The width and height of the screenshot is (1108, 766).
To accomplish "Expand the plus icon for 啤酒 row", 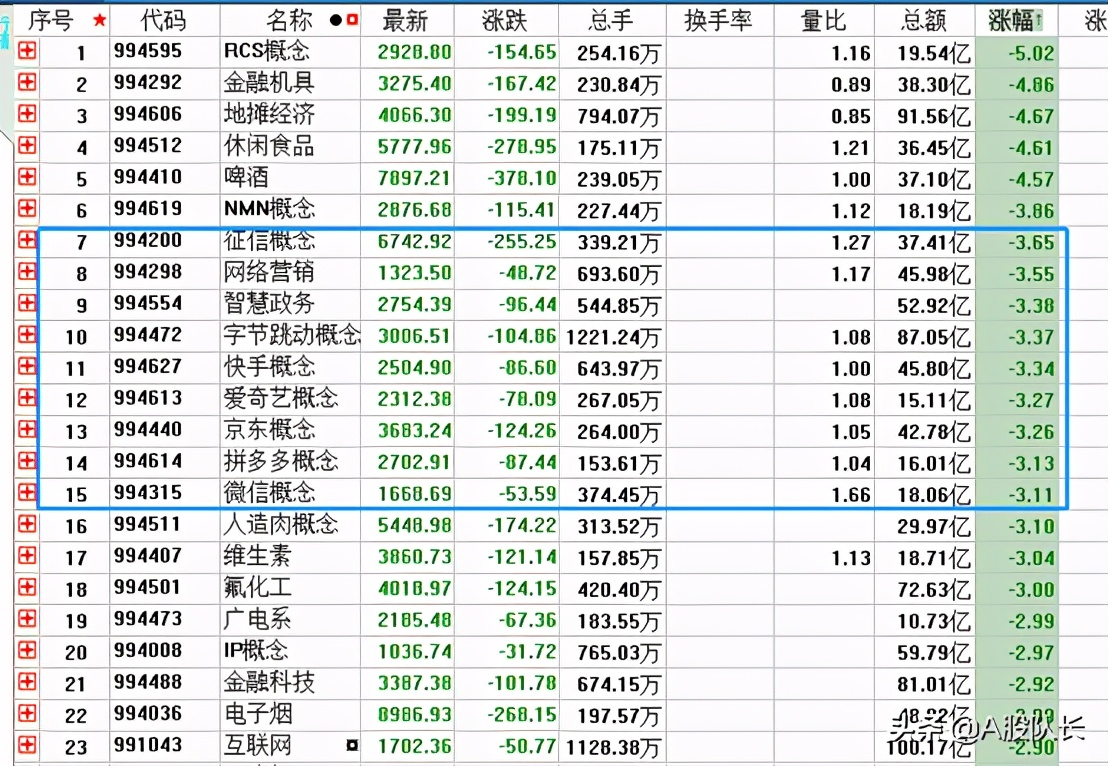I will [x=27, y=177].
